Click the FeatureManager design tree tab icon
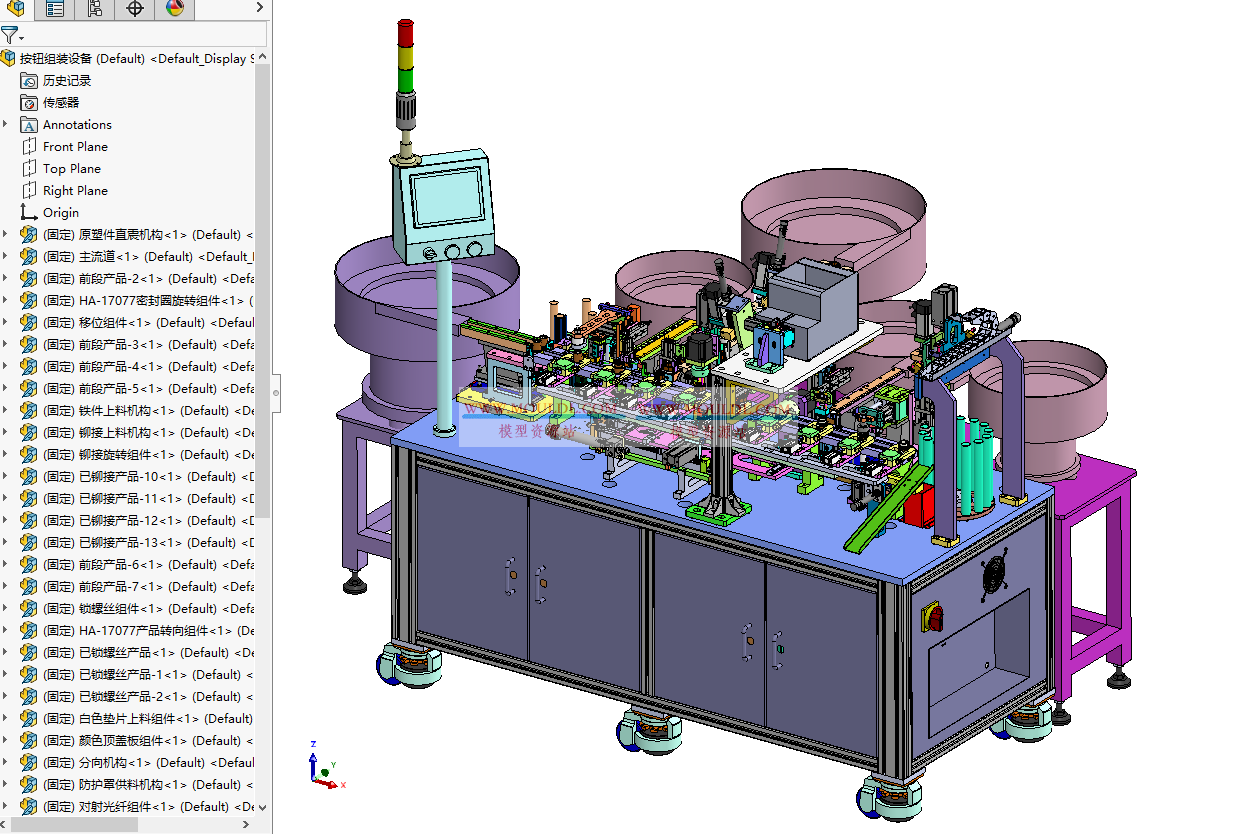 coord(15,9)
